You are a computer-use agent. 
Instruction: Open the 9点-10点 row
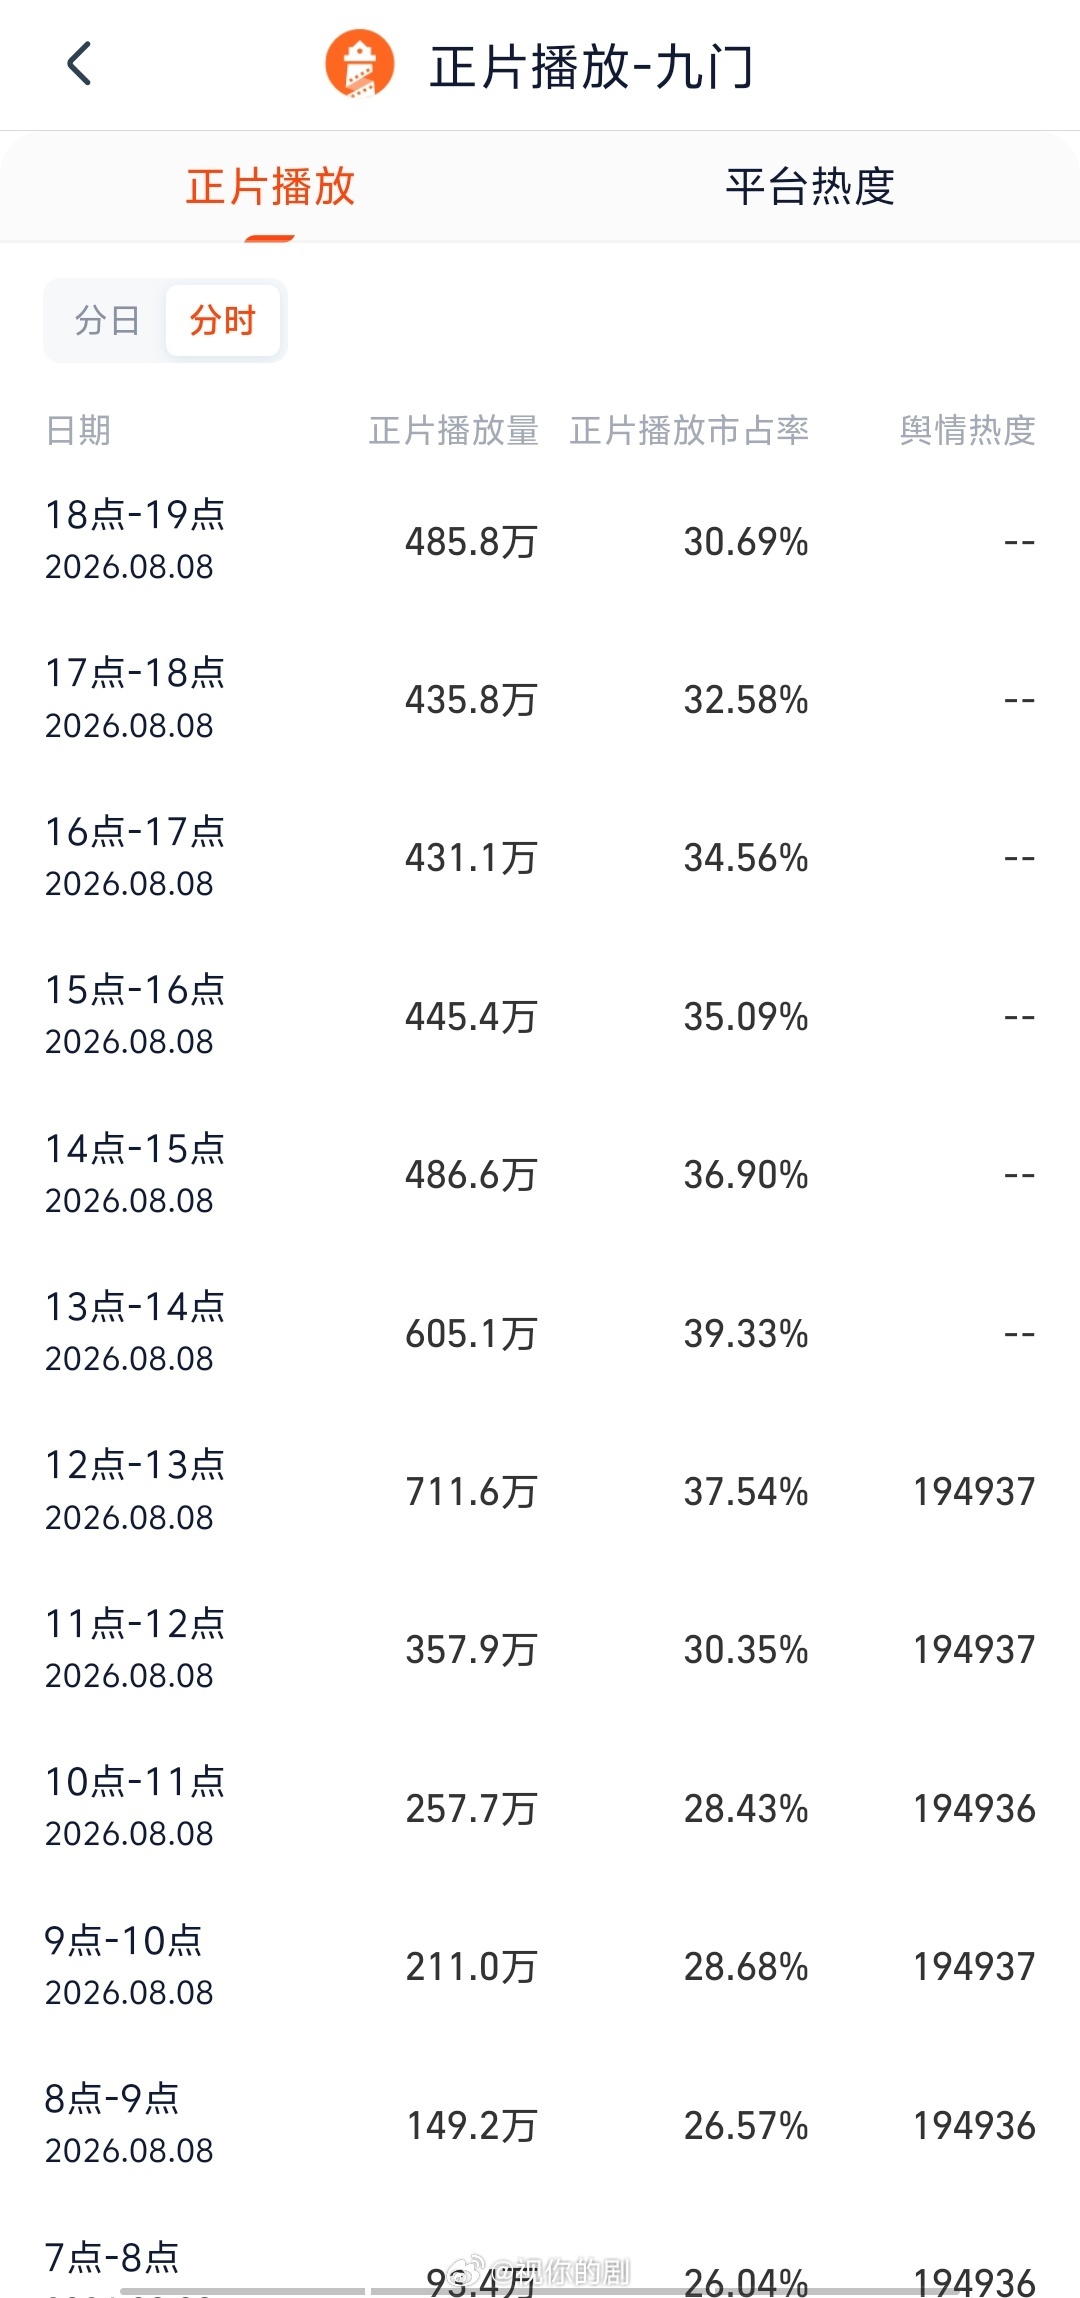(540, 1966)
